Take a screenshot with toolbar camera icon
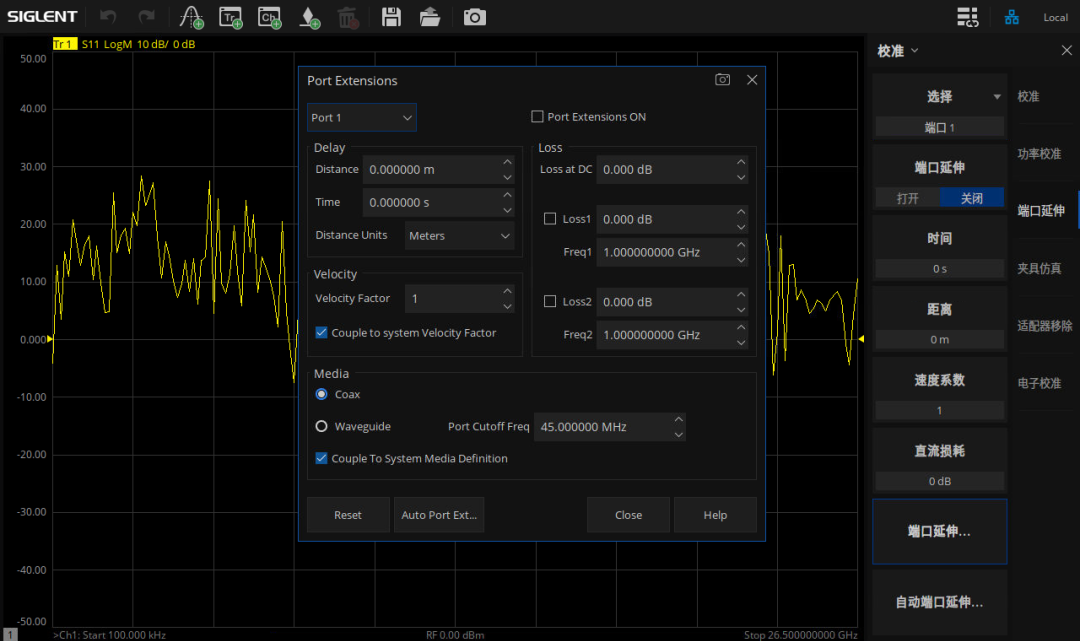 pos(474,17)
